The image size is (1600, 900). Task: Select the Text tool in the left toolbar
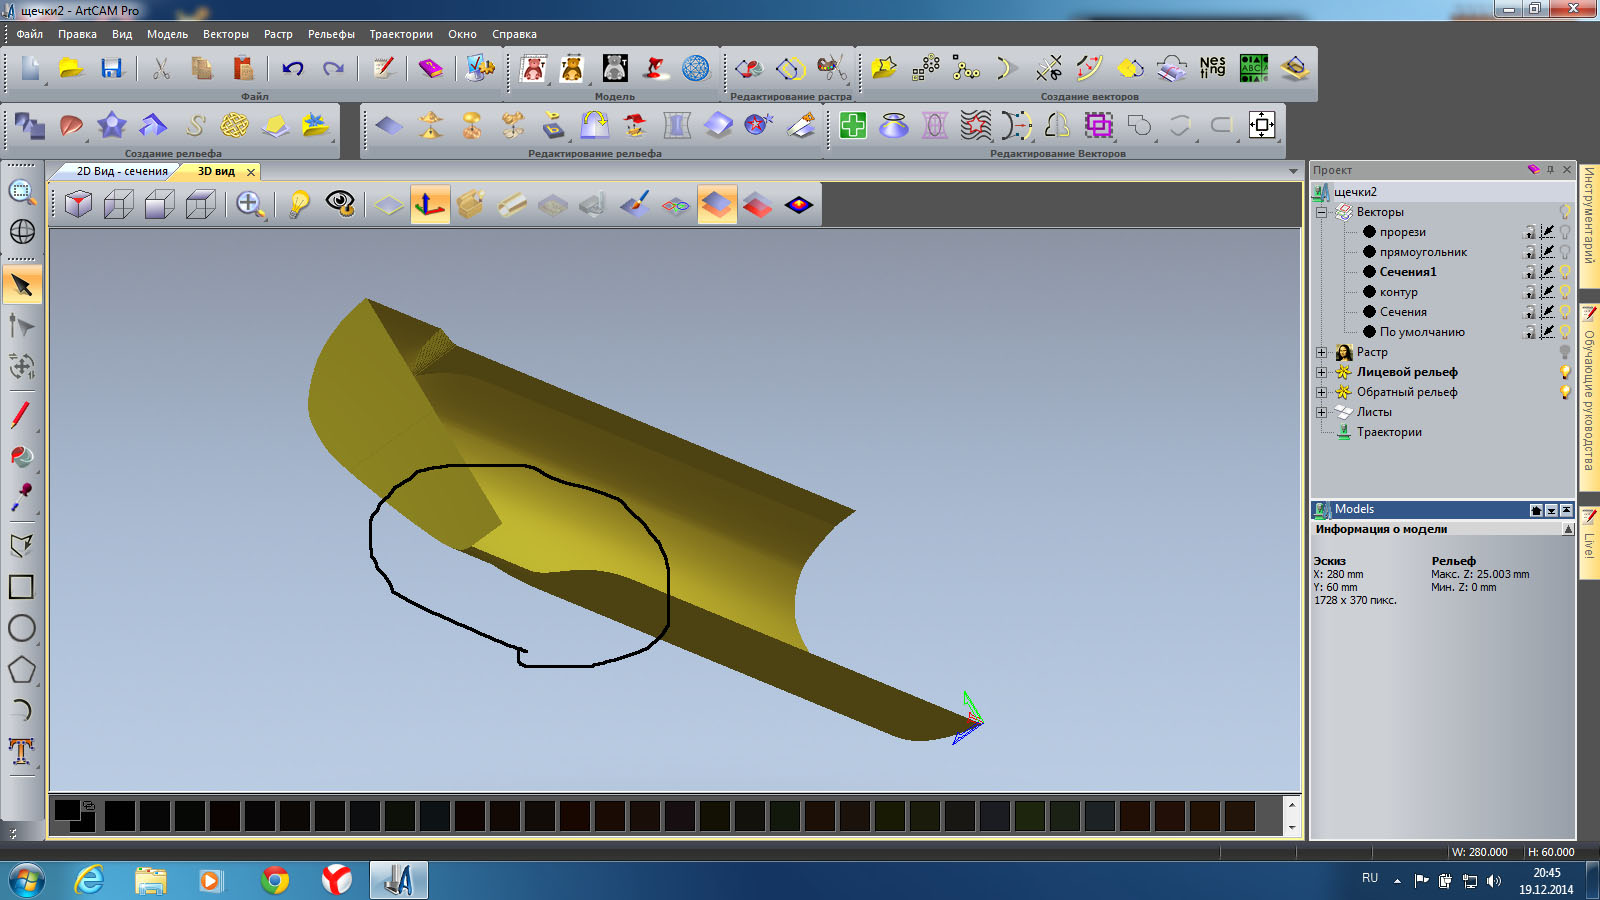point(21,751)
